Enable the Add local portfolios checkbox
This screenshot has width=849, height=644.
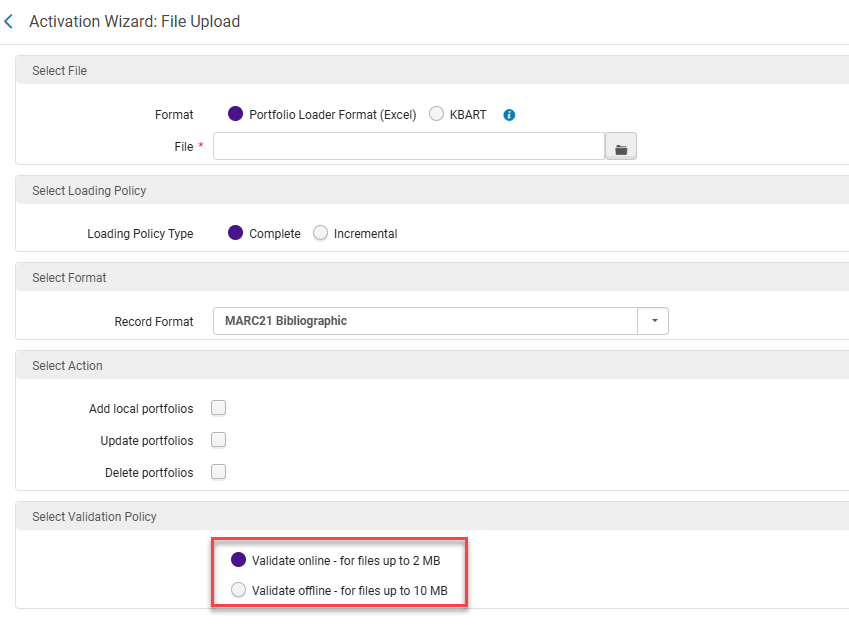218,408
